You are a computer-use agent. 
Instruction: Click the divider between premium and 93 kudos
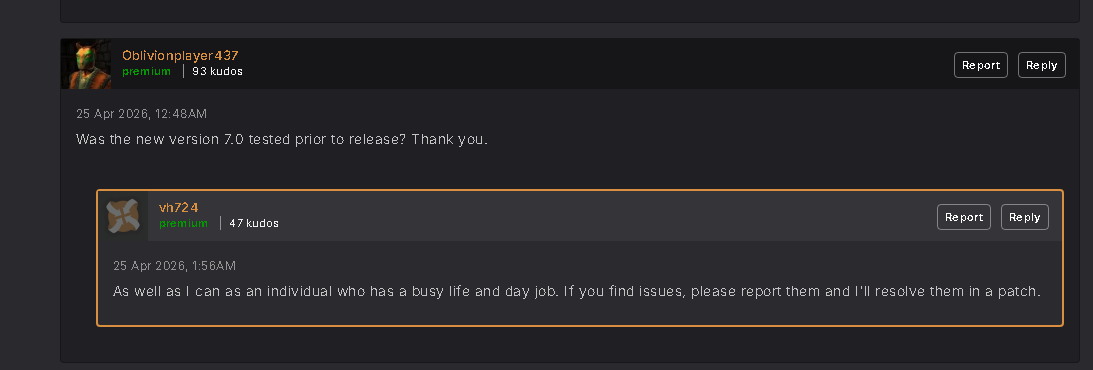[x=183, y=71]
